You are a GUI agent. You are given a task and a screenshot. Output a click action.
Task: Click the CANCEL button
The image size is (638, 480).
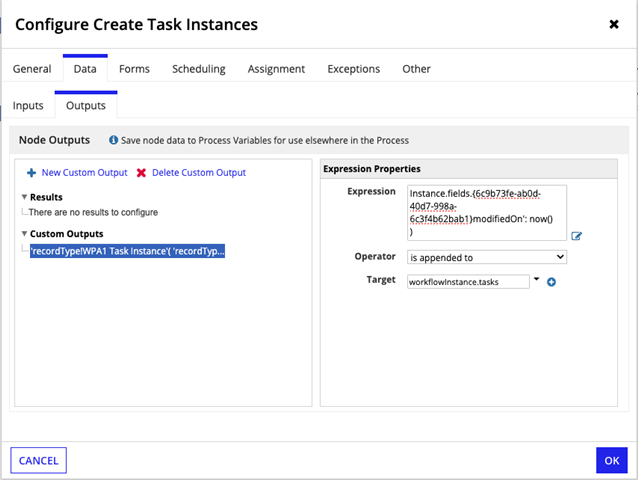click(x=39, y=460)
